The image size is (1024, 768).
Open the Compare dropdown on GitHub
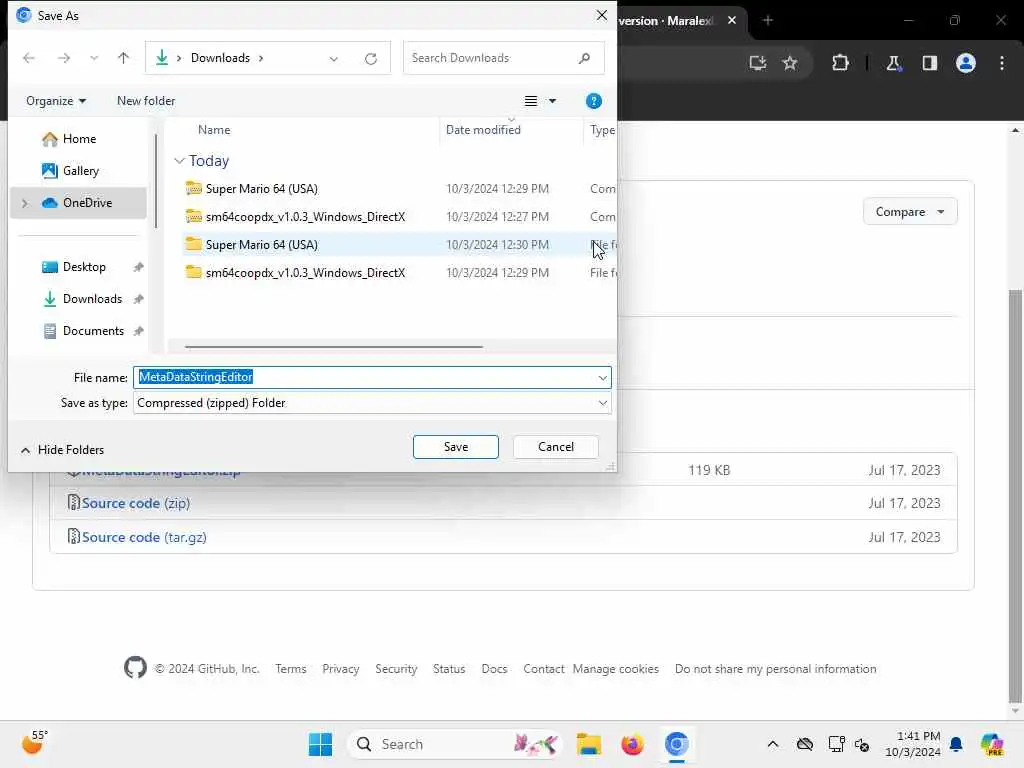910,212
